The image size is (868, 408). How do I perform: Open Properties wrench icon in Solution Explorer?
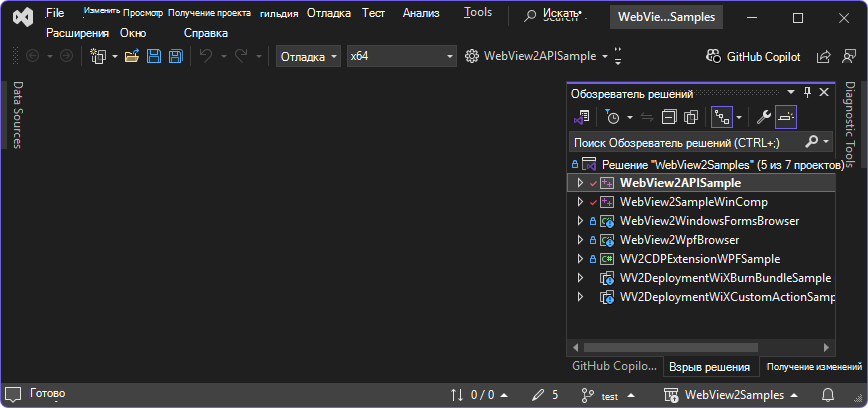764,117
